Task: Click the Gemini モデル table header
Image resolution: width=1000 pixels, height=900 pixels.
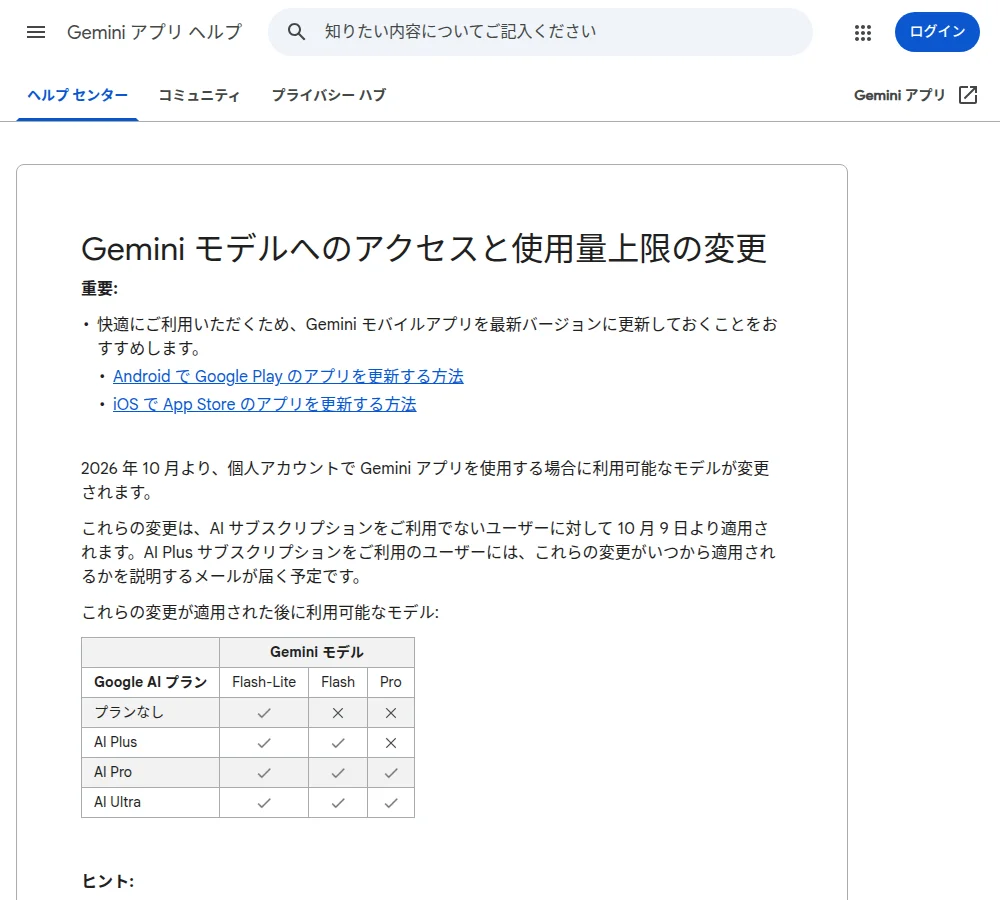Action: pos(317,652)
